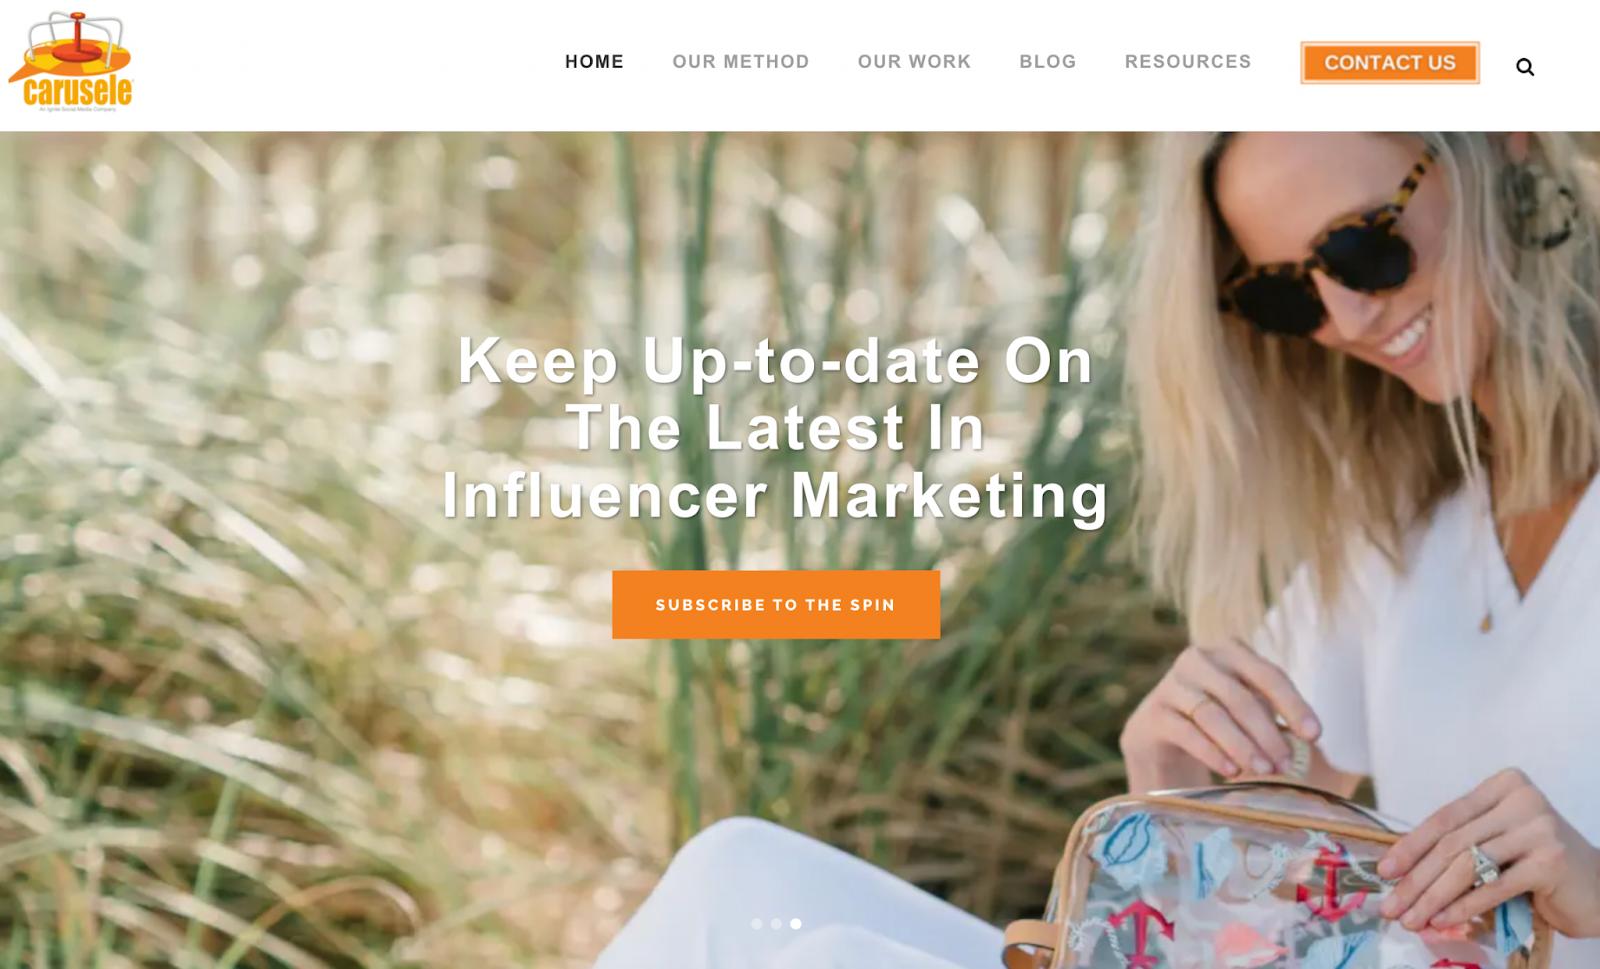Viewport: 1600px width, 969px height.
Task: Click the 'Keep Up-to-date On' headline line
Action: click(x=776, y=360)
